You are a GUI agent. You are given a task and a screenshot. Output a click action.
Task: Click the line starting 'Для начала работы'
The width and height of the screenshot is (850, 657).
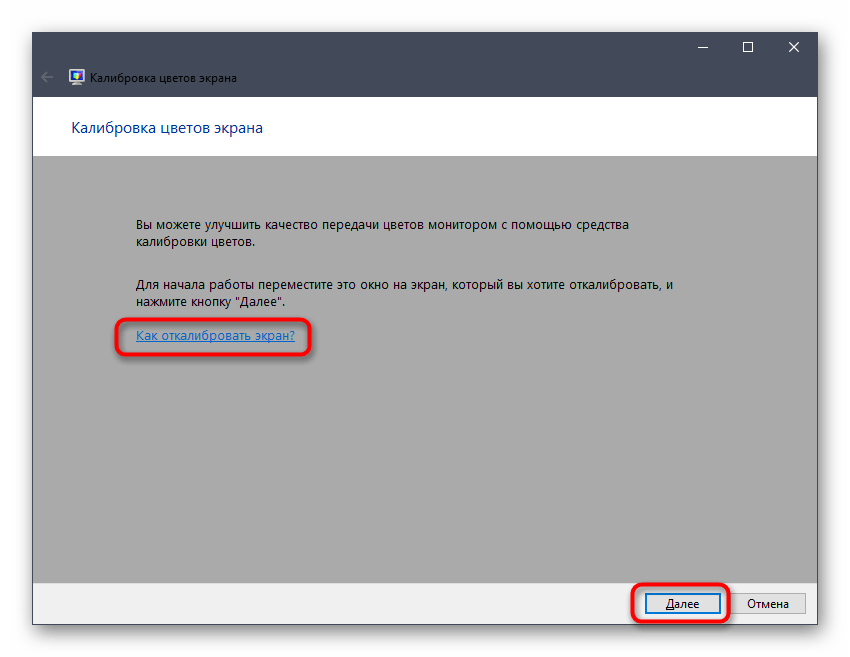[404, 284]
